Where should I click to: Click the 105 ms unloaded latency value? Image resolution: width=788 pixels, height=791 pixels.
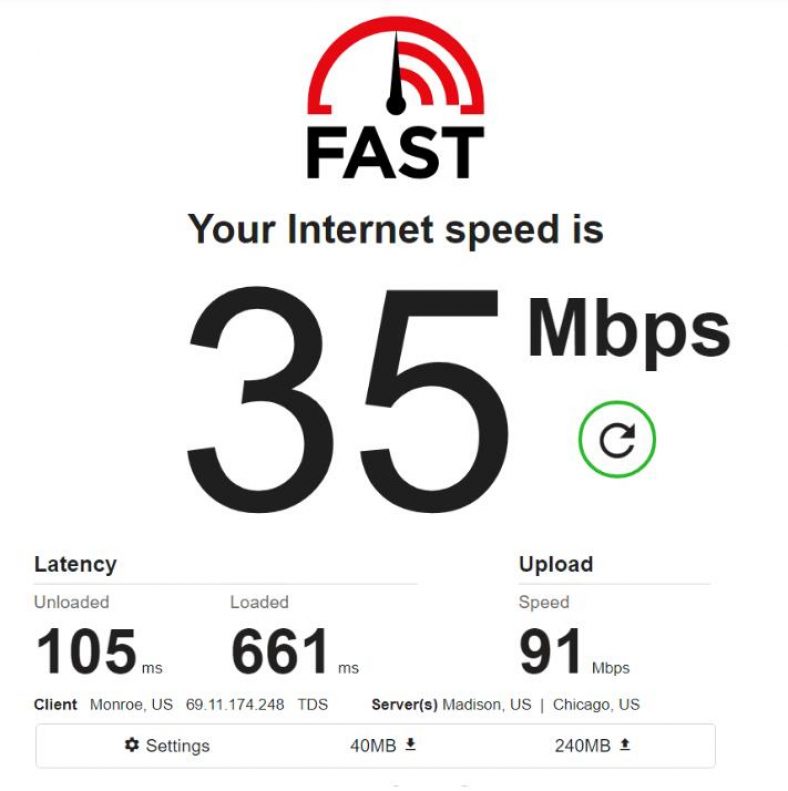click(99, 651)
